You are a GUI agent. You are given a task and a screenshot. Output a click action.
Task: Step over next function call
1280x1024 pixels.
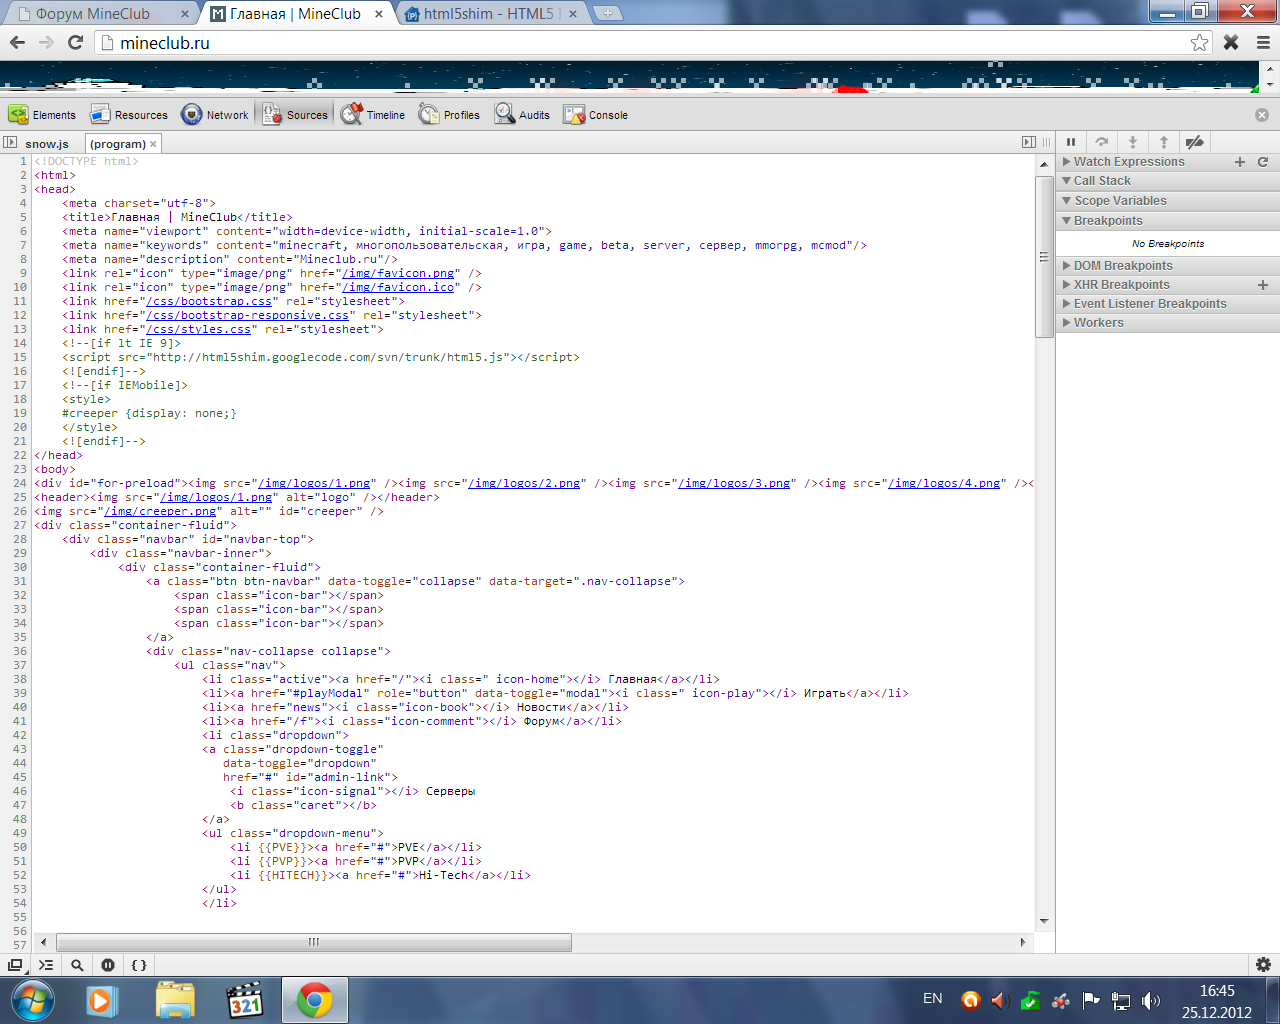click(x=1102, y=142)
